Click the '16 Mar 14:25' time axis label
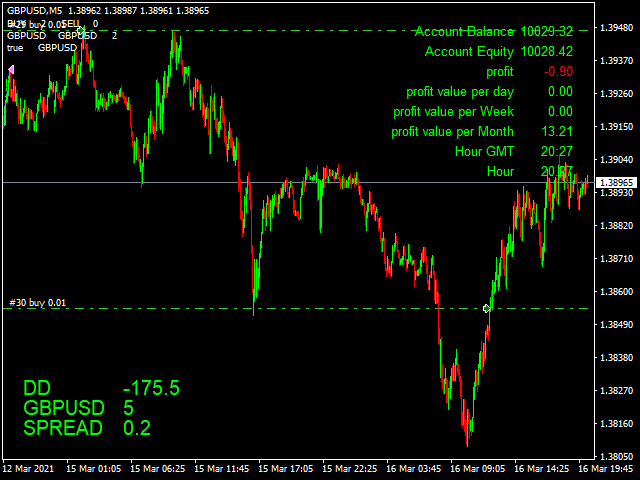This screenshot has width=640, height=480. pos(542,469)
